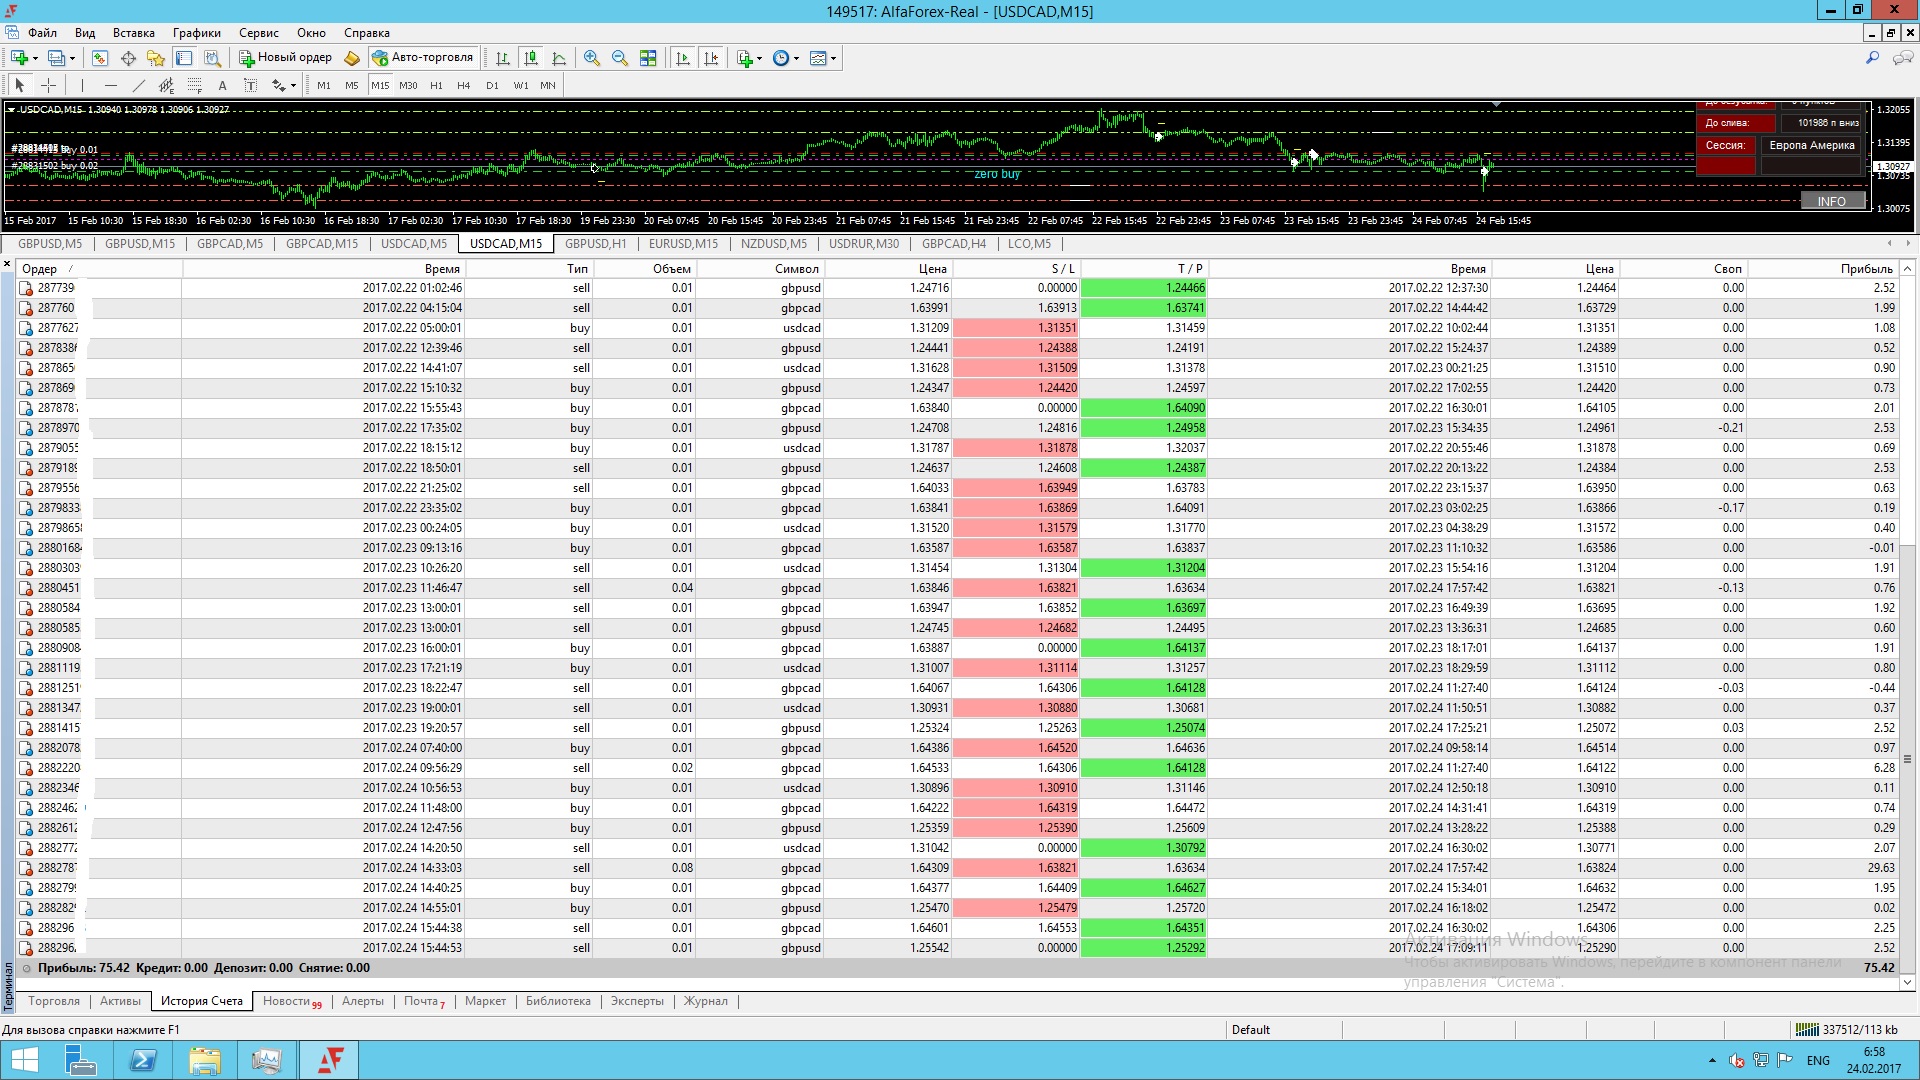The image size is (1920, 1080).
Task: Expand the Indicators dropdown arrow
Action: point(760,58)
